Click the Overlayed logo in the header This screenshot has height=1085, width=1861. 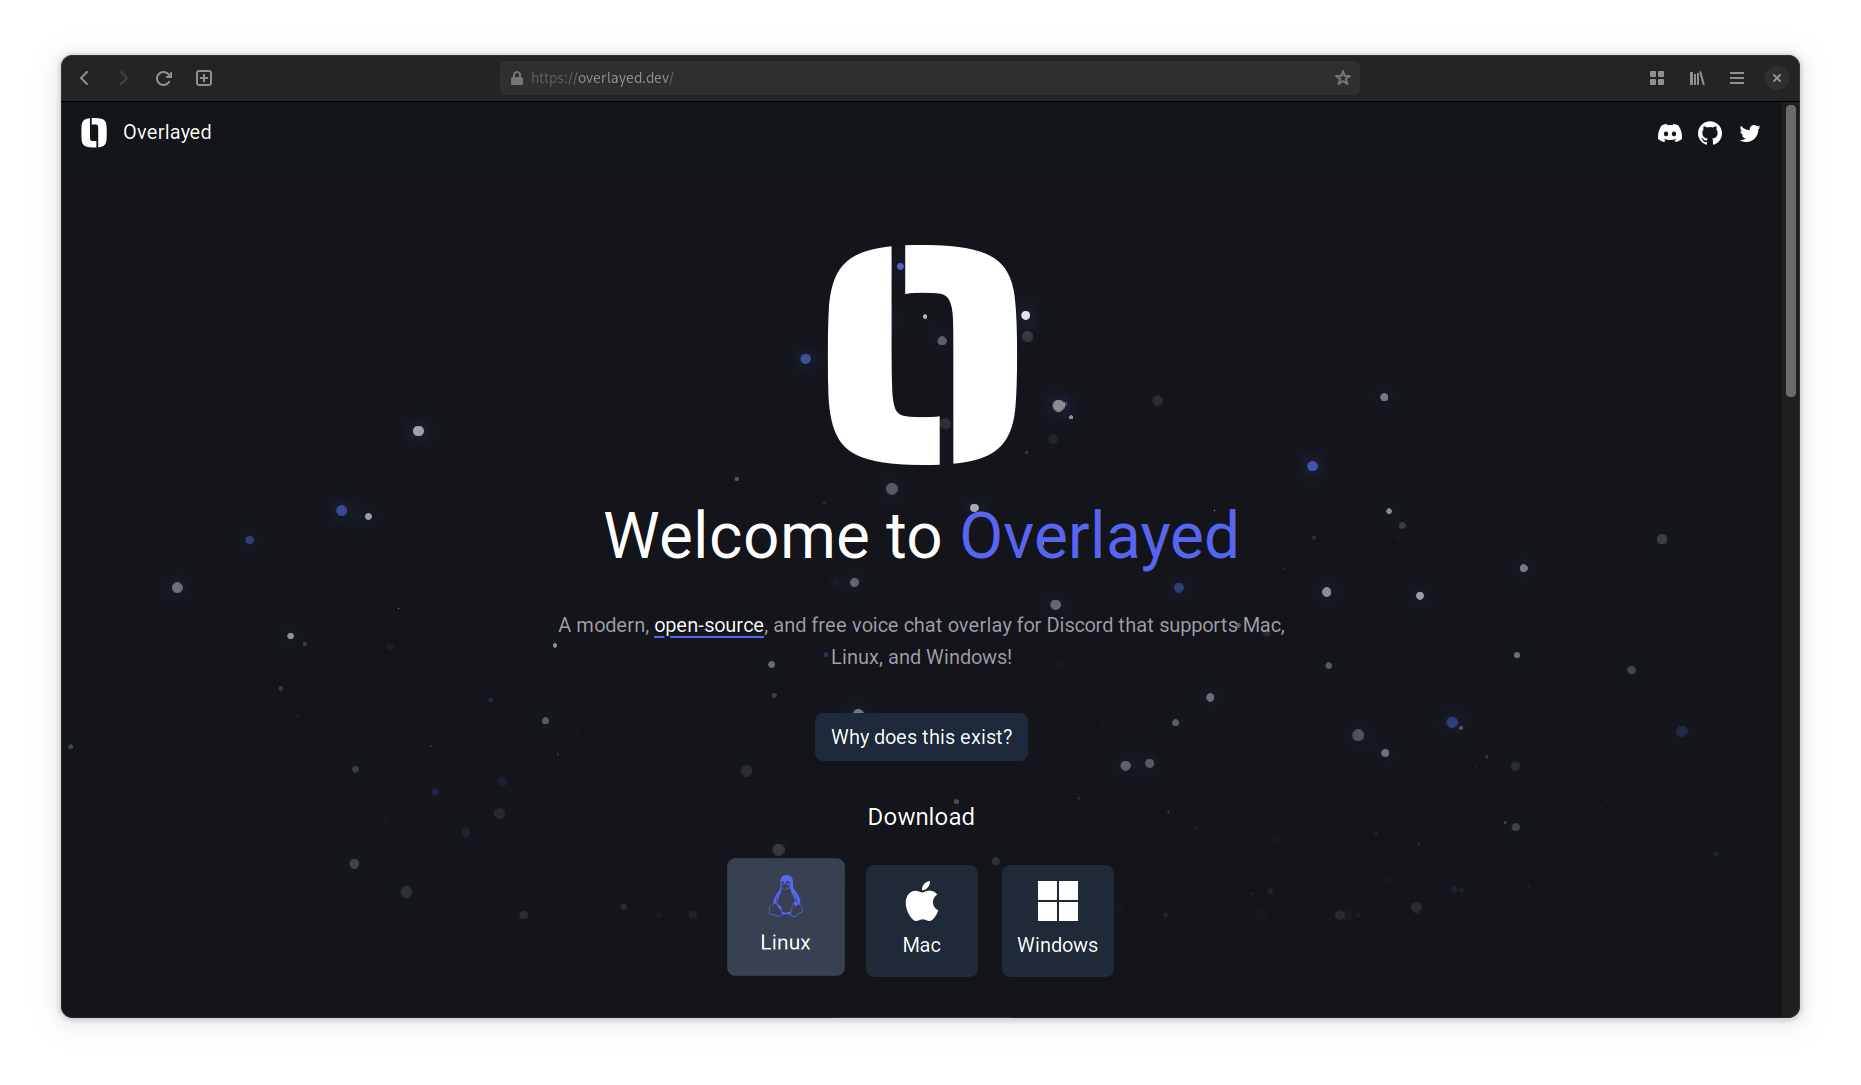point(94,132)
